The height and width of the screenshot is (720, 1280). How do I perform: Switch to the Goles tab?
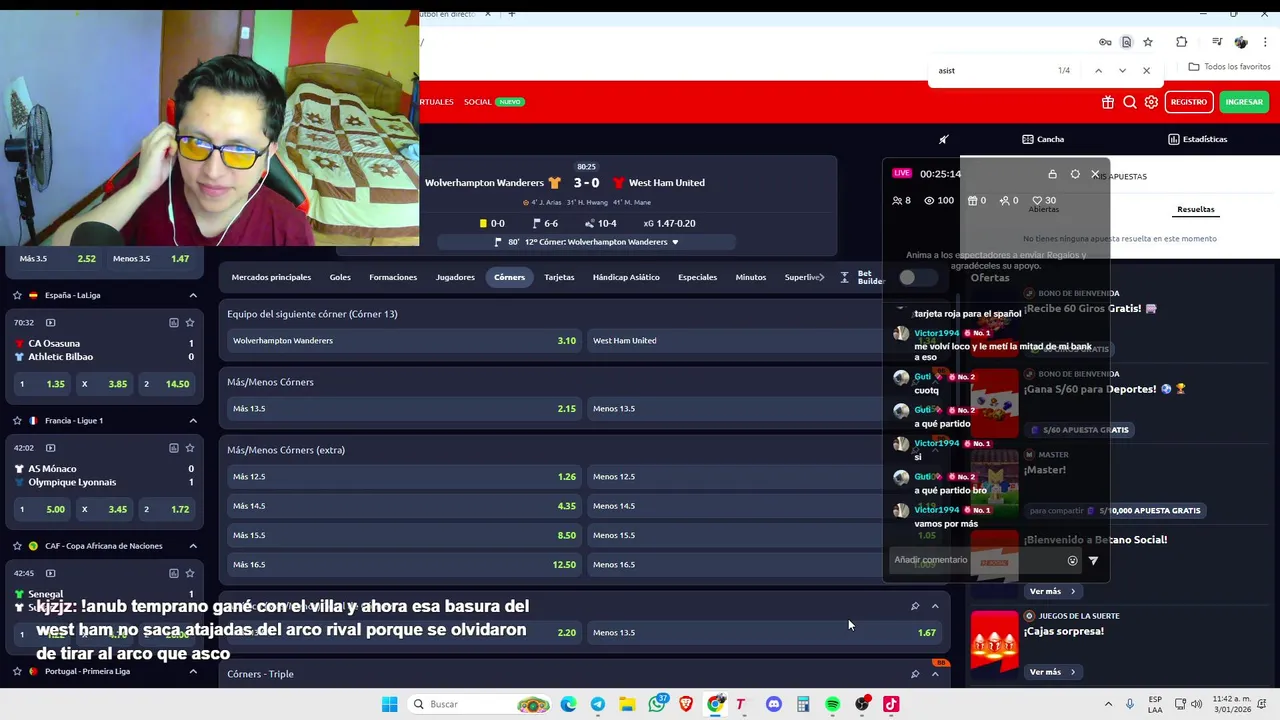pos(340,277)
